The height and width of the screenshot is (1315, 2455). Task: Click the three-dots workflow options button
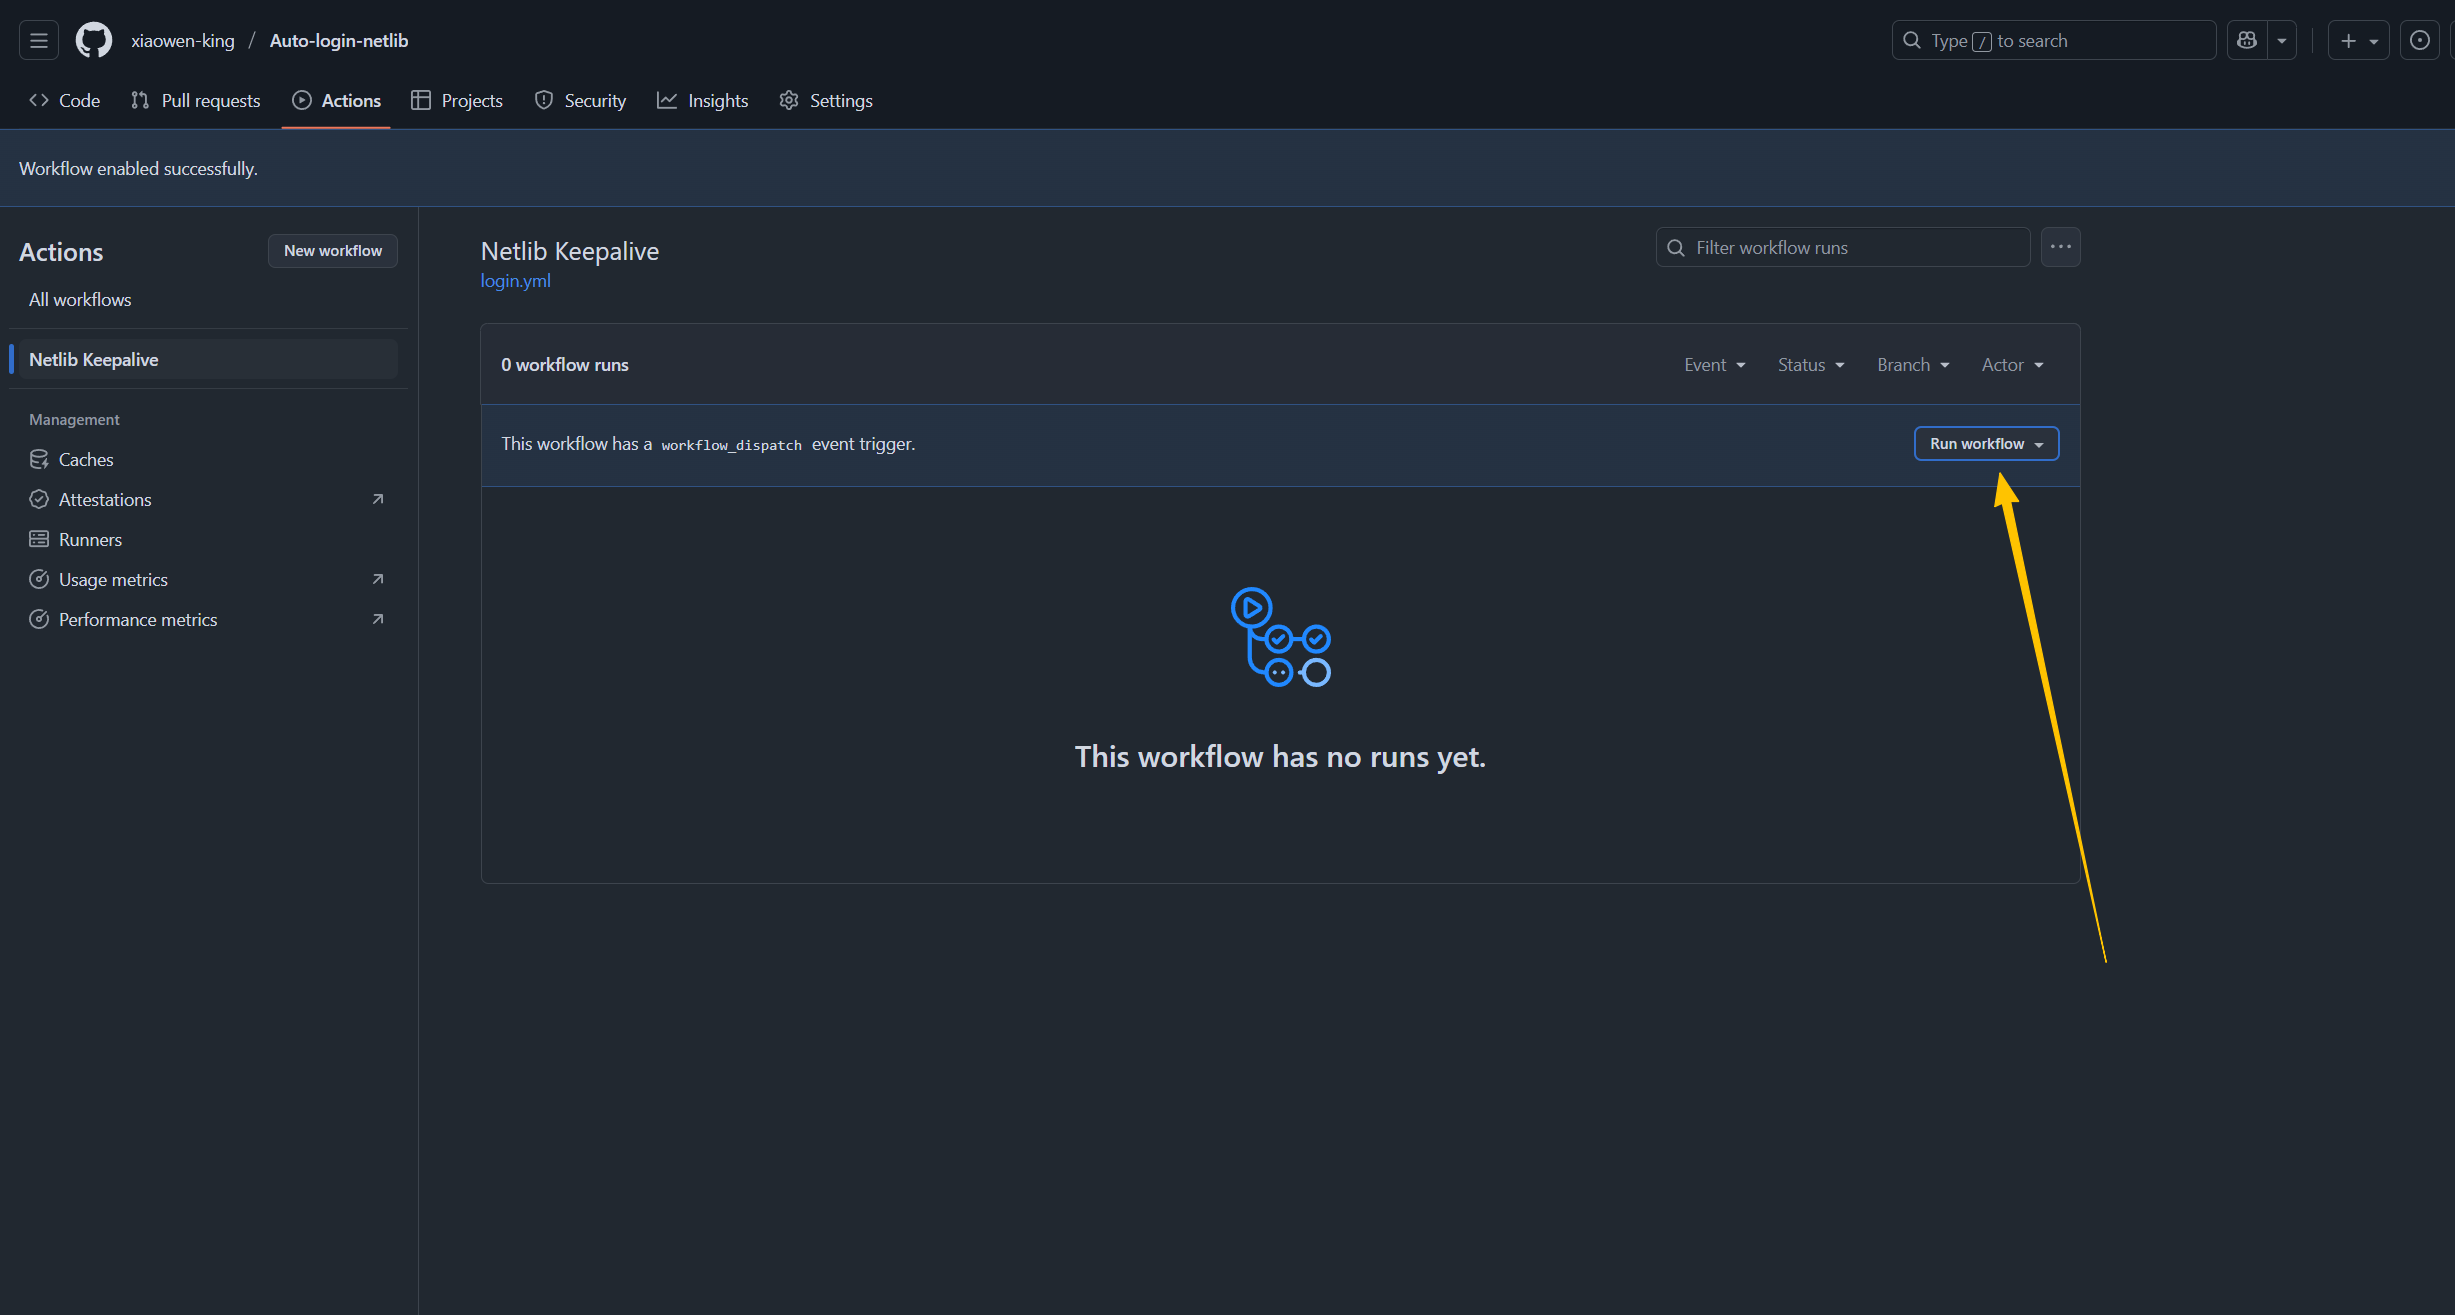pos(2060,247)
